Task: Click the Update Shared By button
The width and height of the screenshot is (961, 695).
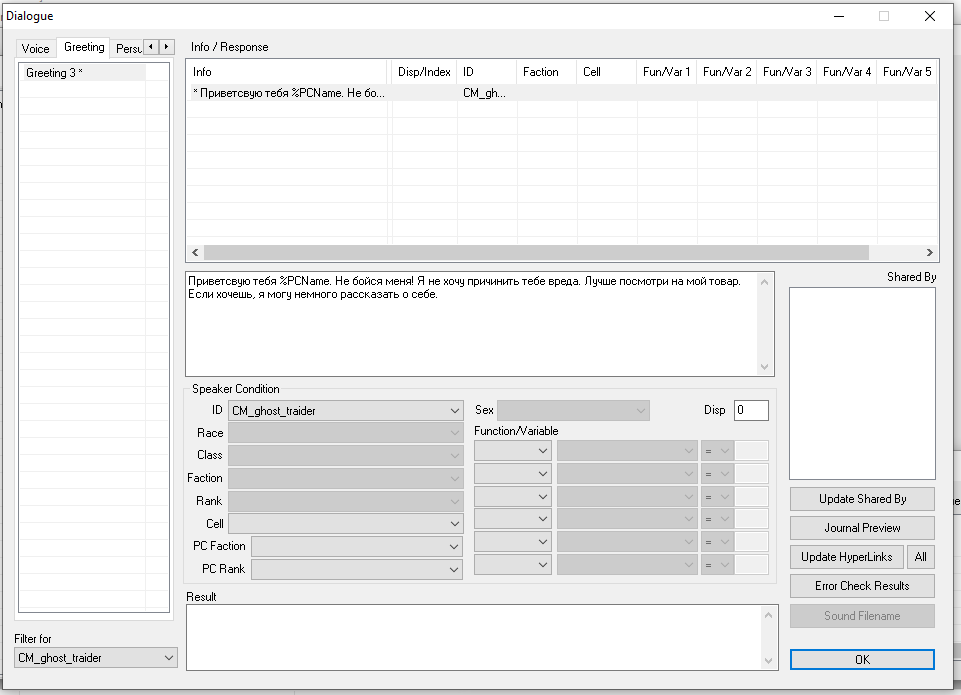Action: [x=862, y=499]
